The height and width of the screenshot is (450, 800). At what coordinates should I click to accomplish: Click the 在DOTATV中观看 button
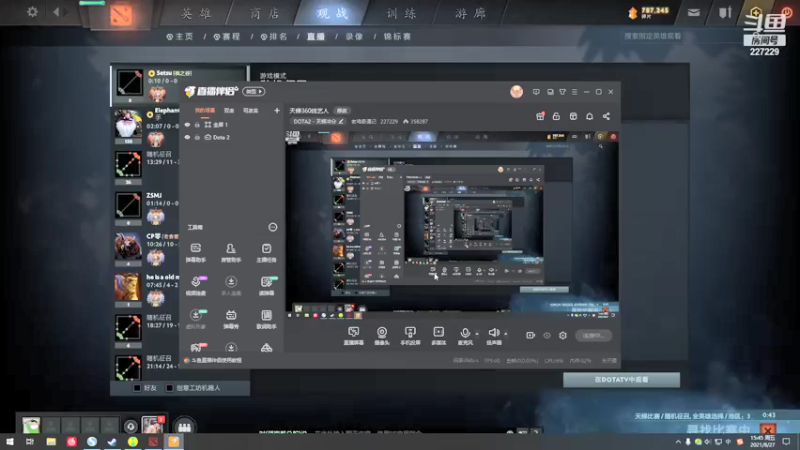621,380
